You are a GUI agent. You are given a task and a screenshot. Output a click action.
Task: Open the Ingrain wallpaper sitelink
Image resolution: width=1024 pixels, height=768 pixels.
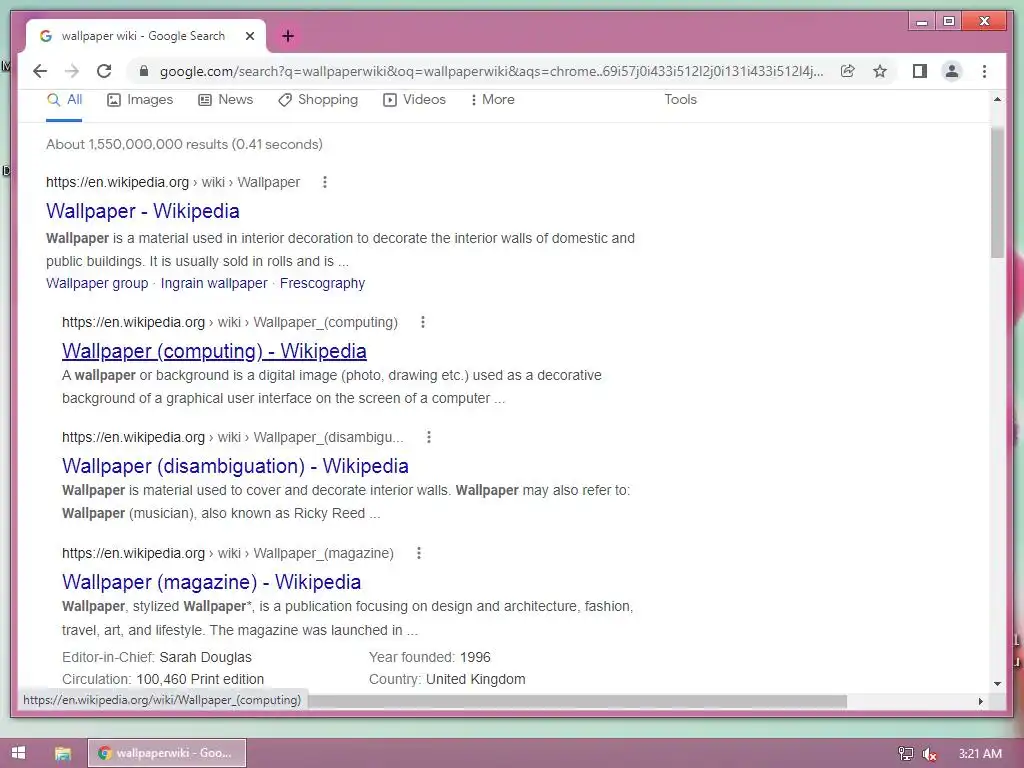[214, 283]
